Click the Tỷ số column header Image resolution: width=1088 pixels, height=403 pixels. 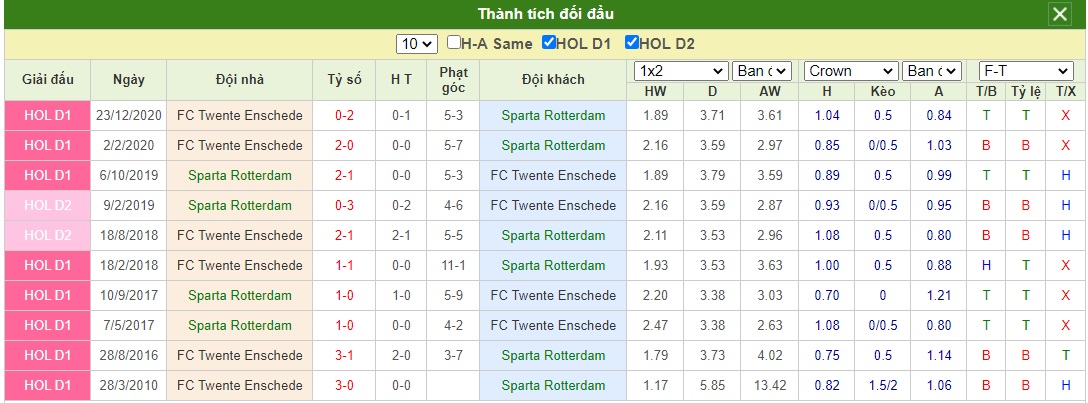[344, 80]
